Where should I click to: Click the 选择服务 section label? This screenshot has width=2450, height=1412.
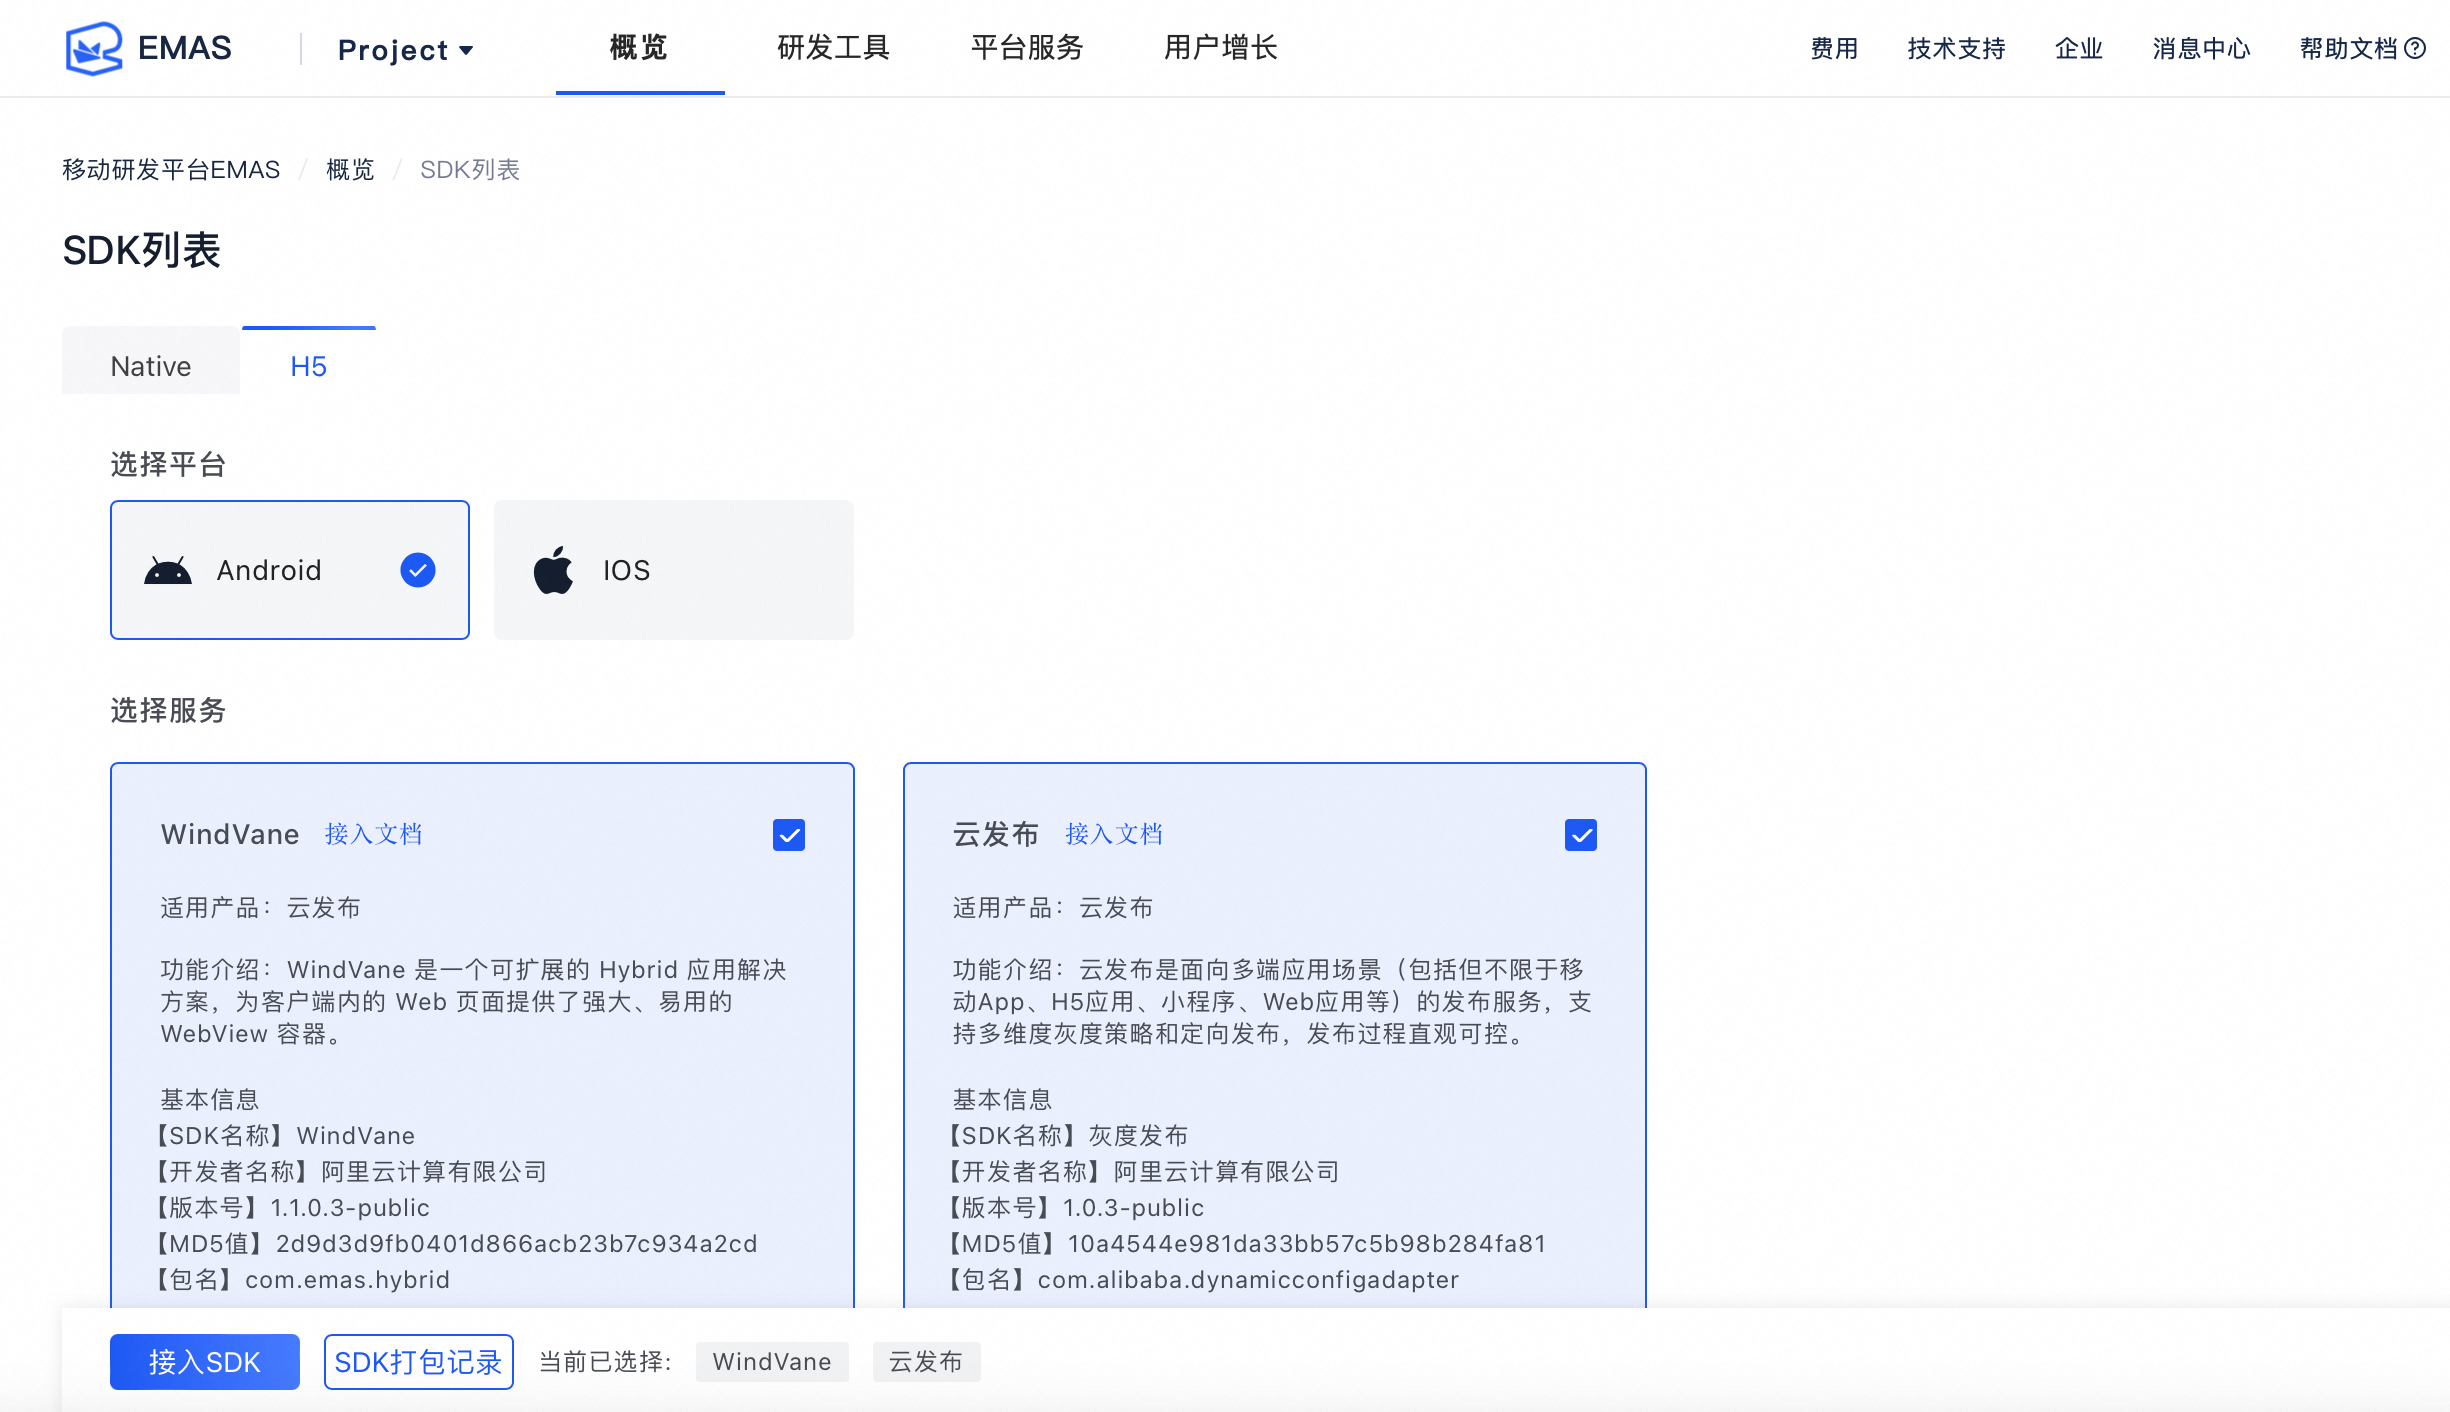coord(168,710)
